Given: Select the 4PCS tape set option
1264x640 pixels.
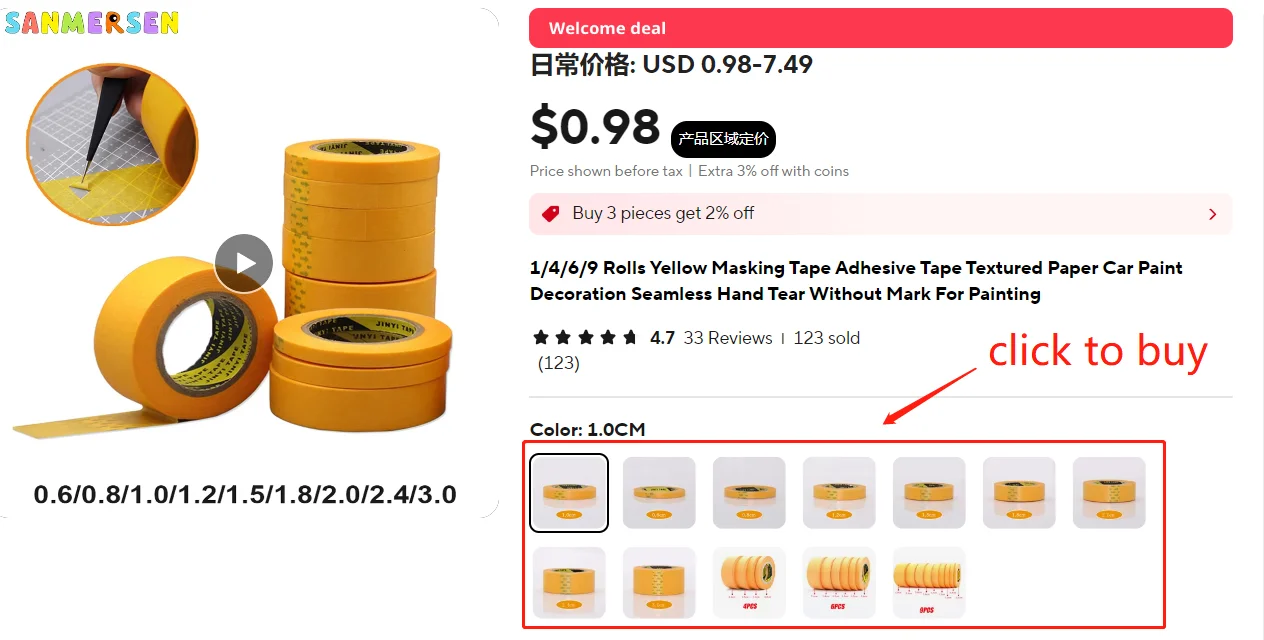Looking at the screenshot, I should click(x=749, y=583).
